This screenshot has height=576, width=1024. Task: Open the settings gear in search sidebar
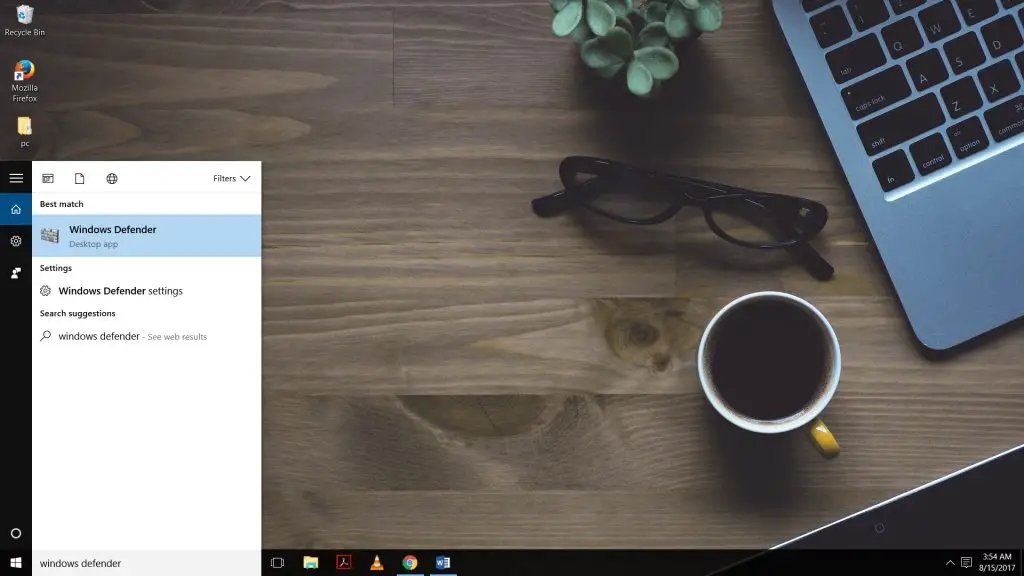16,241
